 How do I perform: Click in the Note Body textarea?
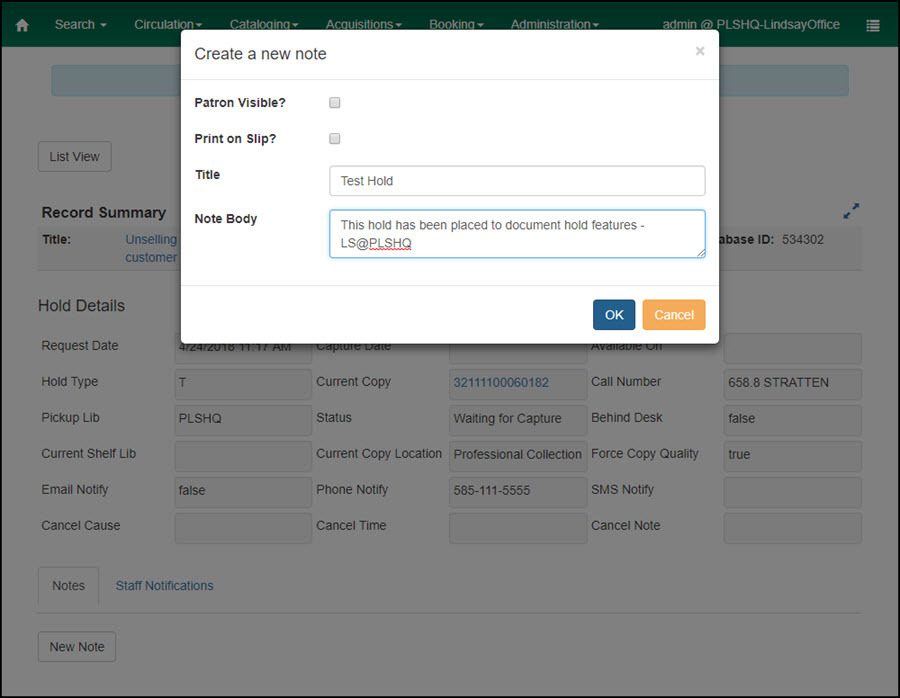[x=517, y=234]
